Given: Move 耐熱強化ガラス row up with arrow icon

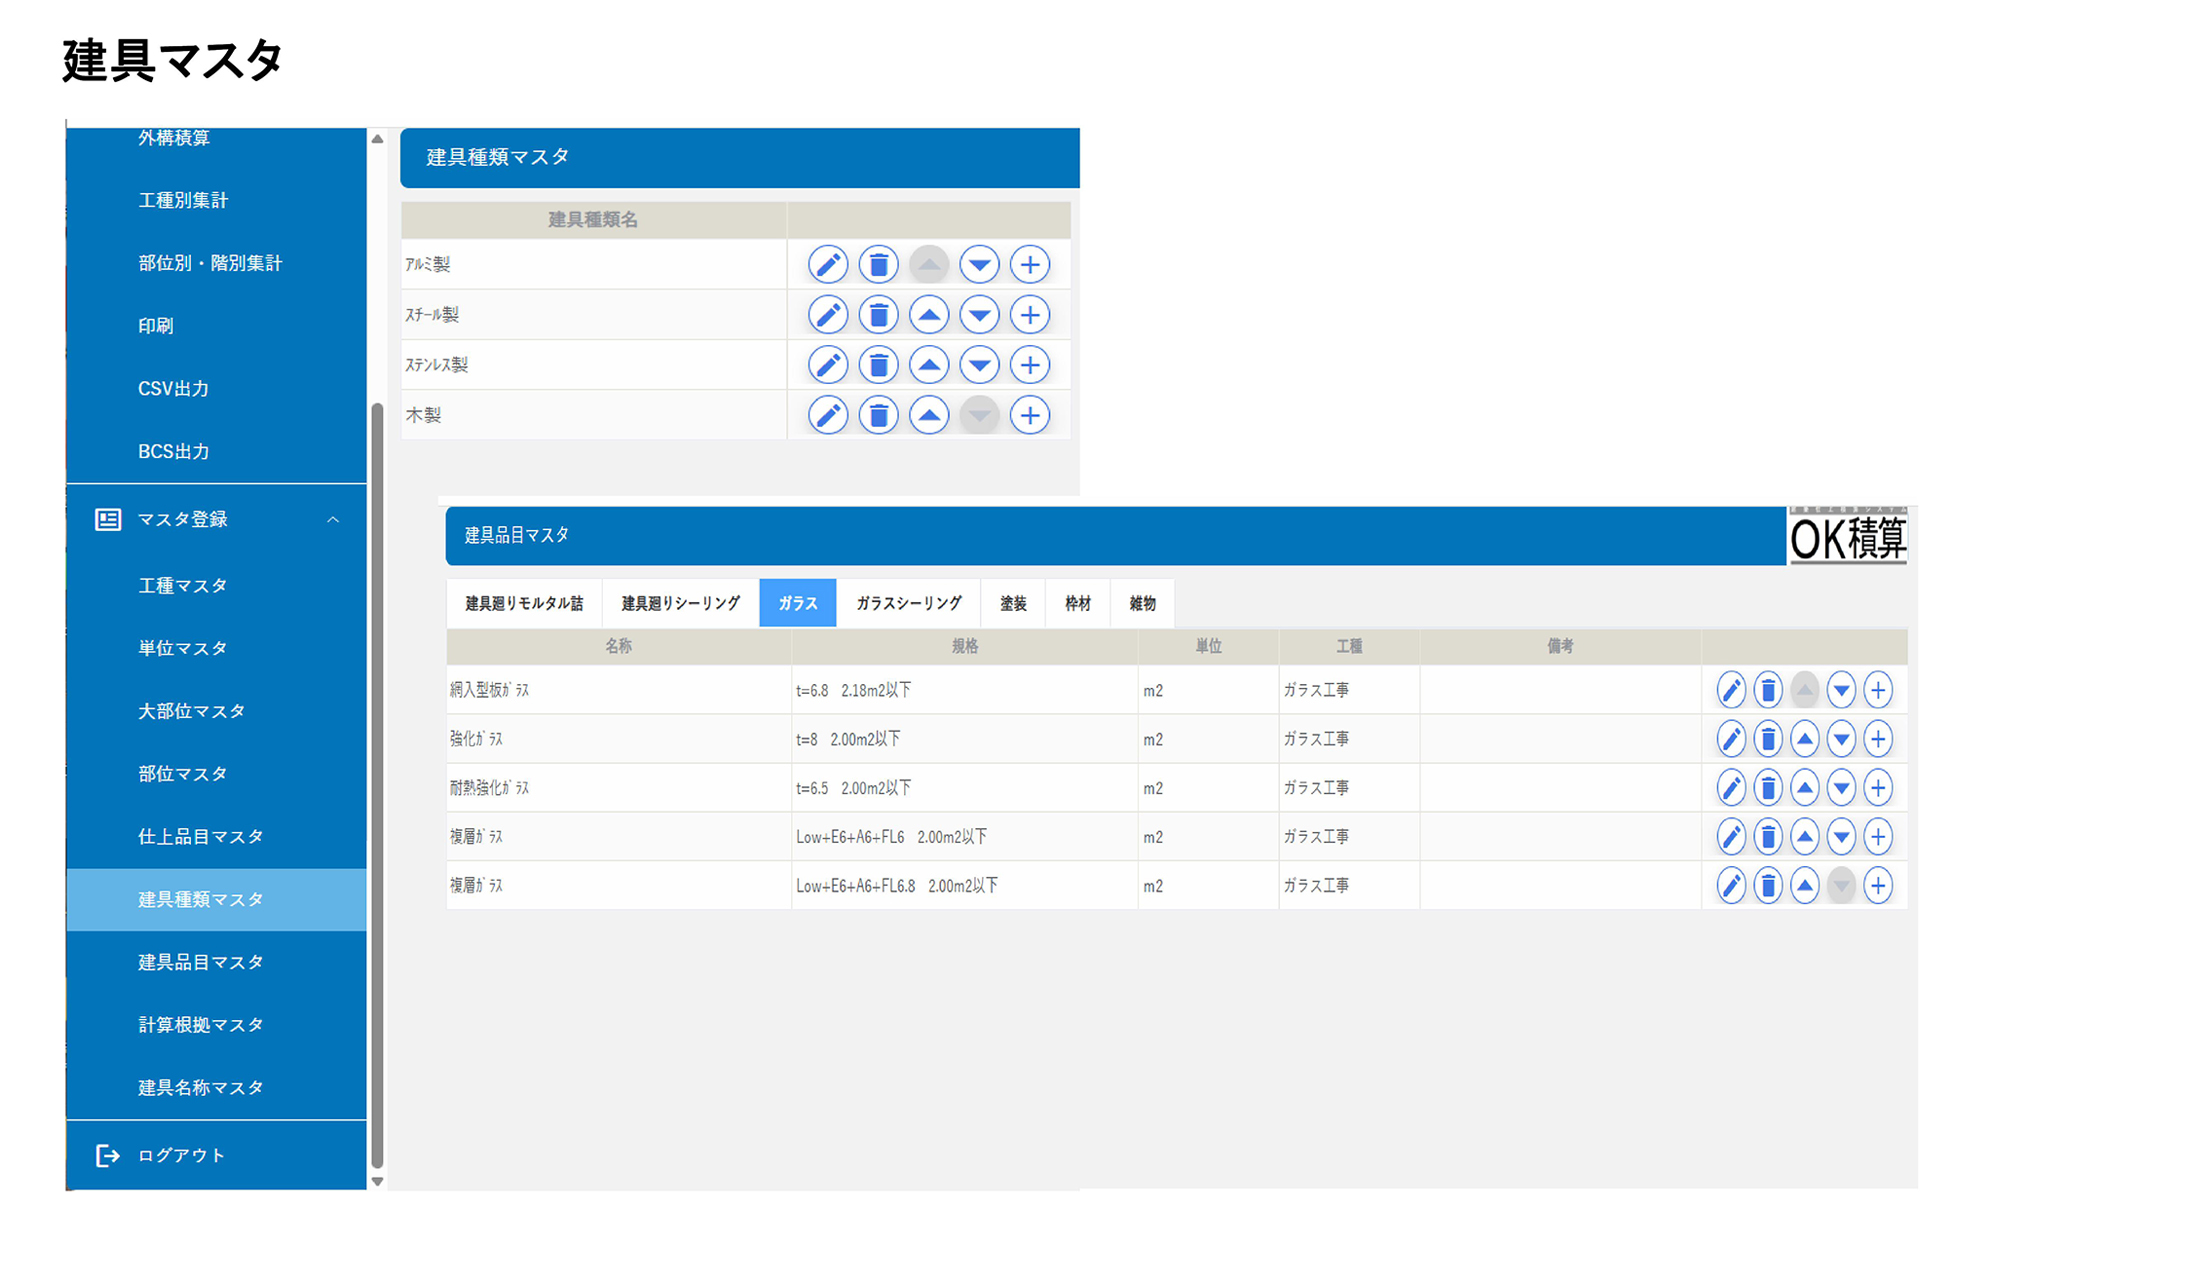Looking at the screenshot, I should (x=1804, y=788).
